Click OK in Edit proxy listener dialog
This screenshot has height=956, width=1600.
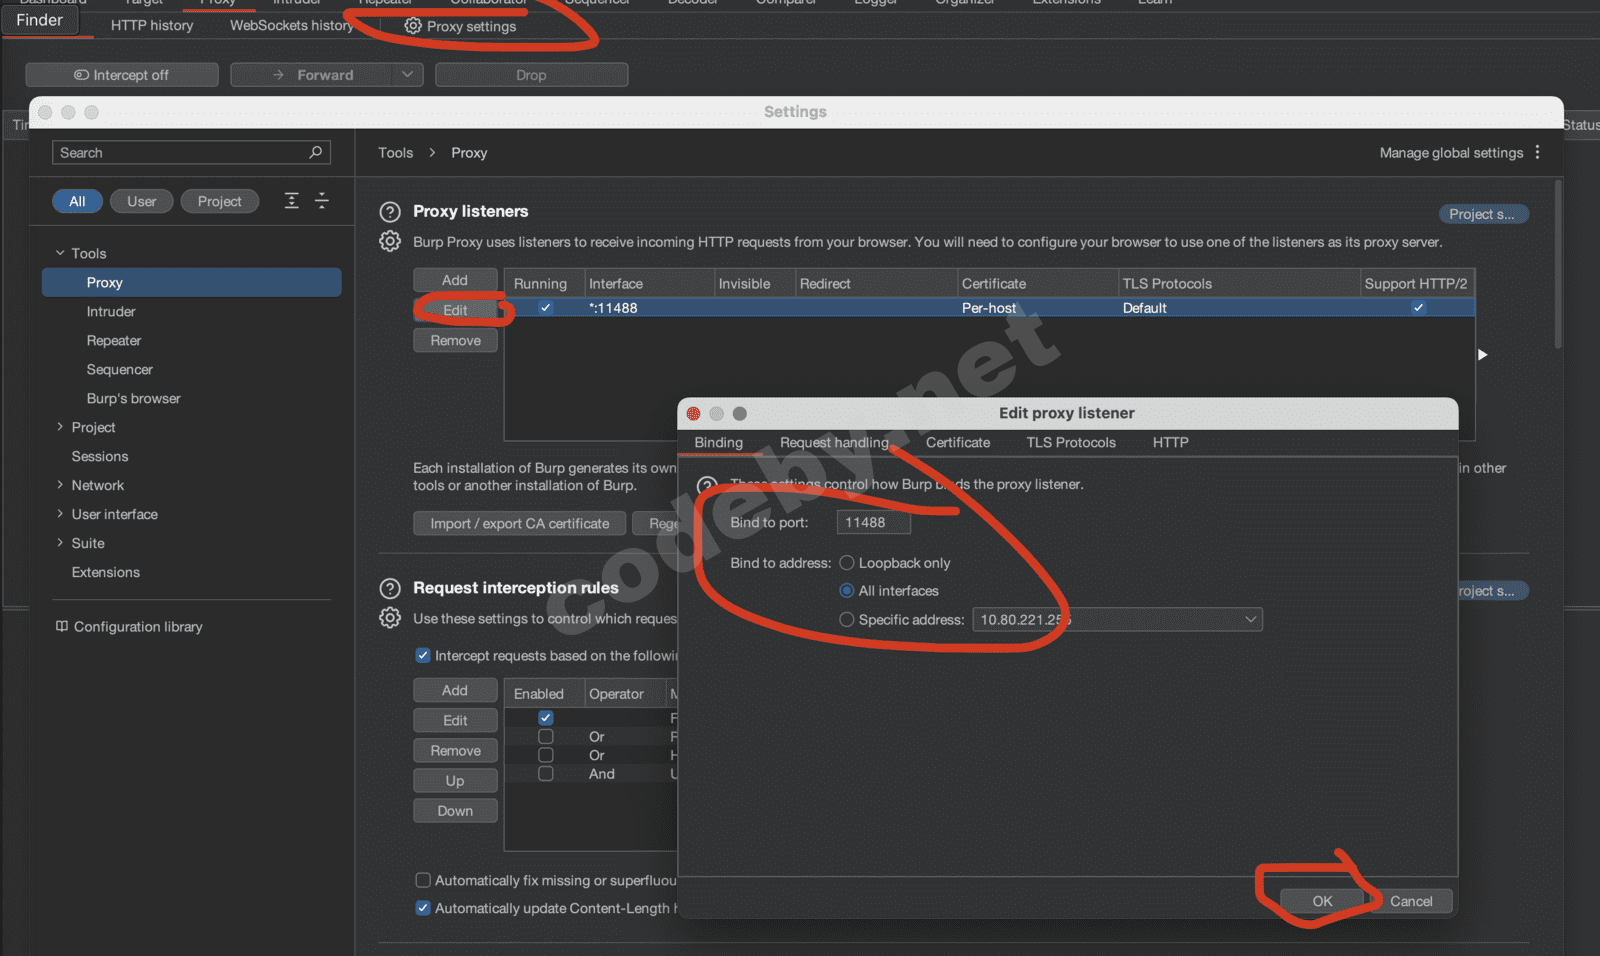click(x=1322, y=901)
